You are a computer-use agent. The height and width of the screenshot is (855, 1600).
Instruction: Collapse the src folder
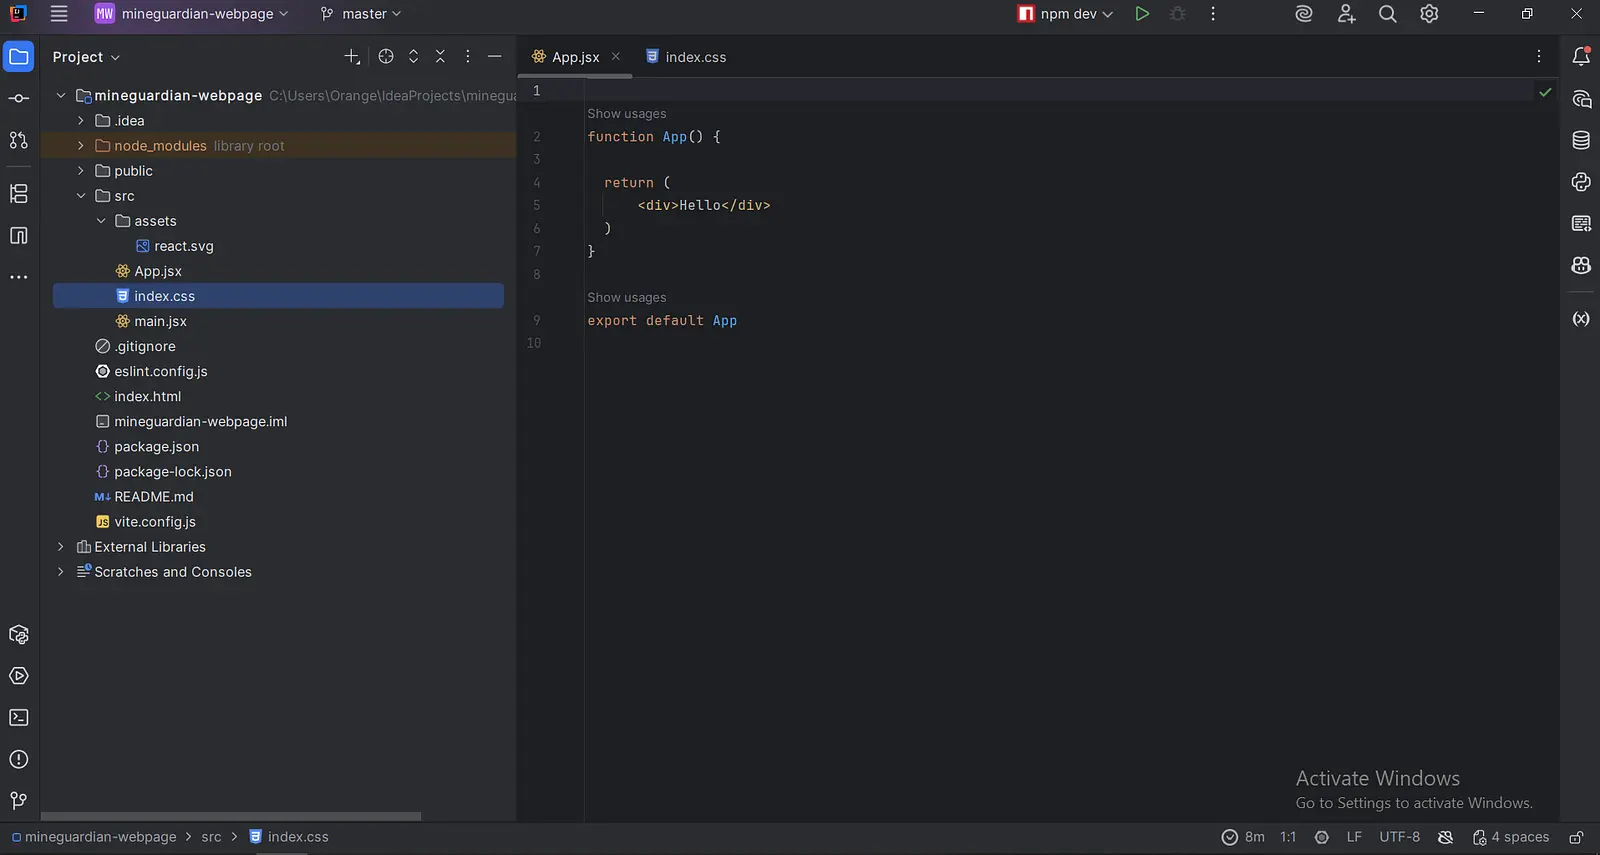pyautogui.click(x=81, y=196)
